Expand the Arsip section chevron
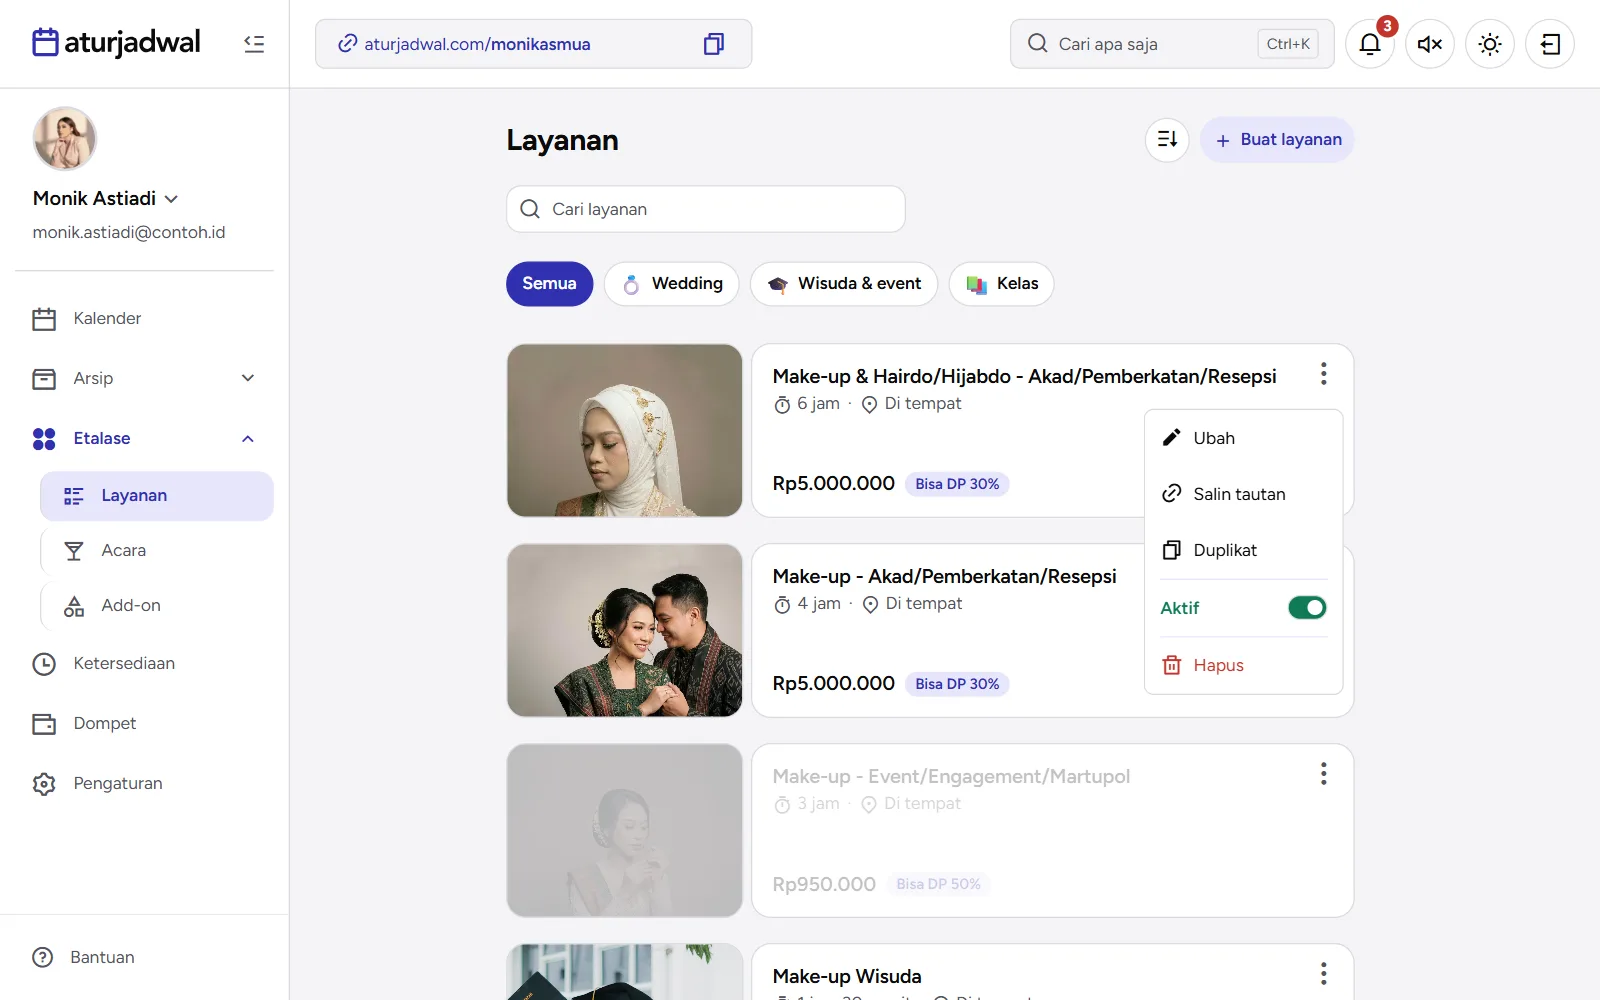Viewport: 1600px width, 1000px height. point(248,378)
